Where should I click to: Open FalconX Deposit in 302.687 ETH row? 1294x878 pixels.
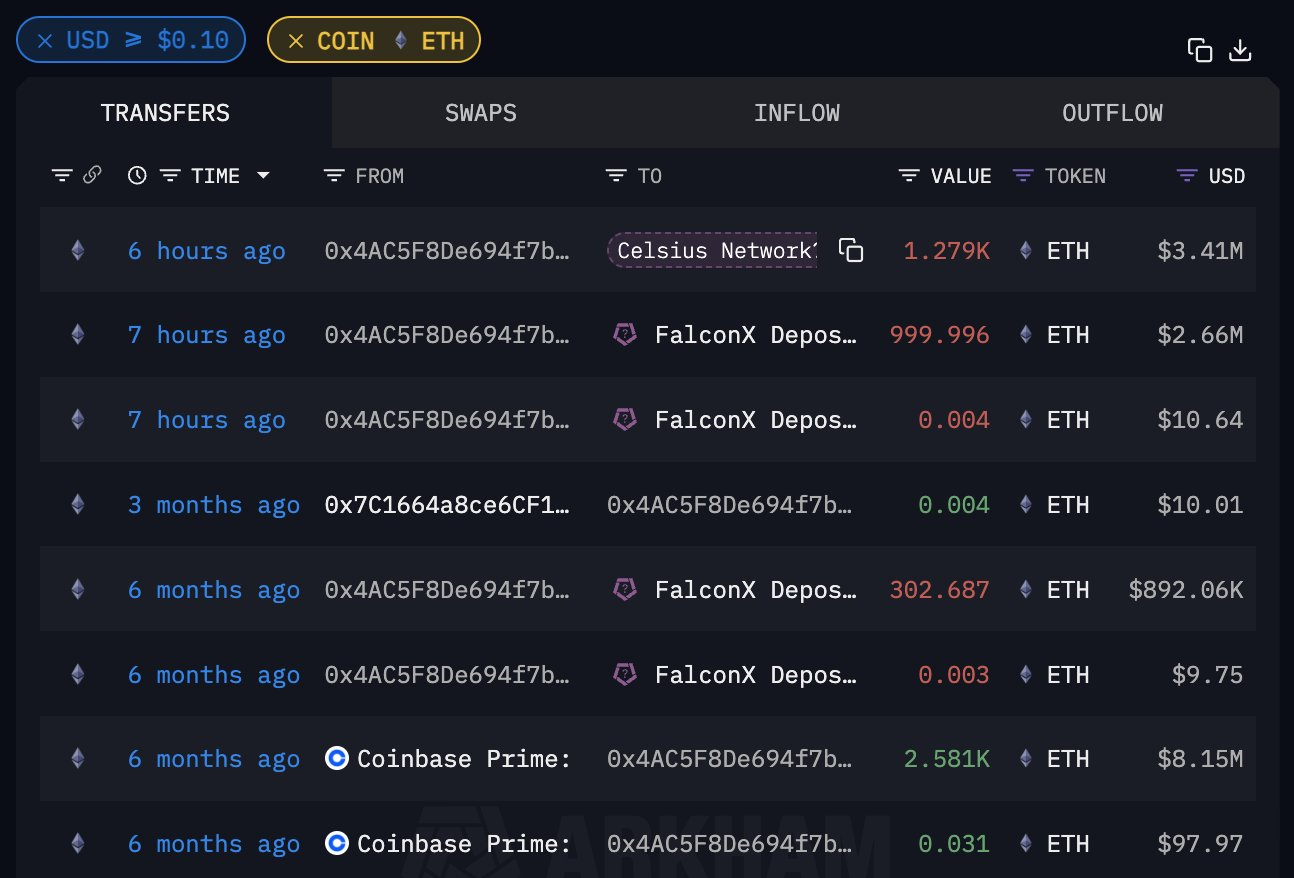(756, 589)
